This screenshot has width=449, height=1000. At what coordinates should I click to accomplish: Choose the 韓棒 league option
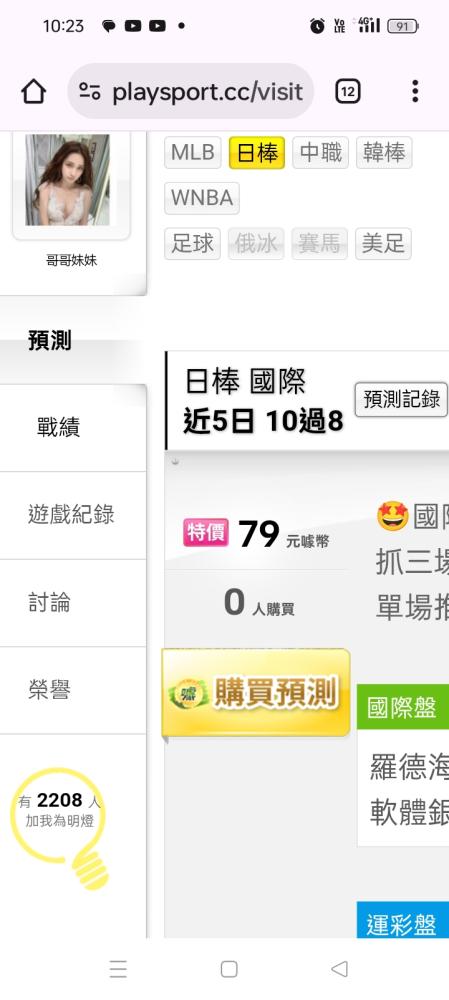pos(384,152)
